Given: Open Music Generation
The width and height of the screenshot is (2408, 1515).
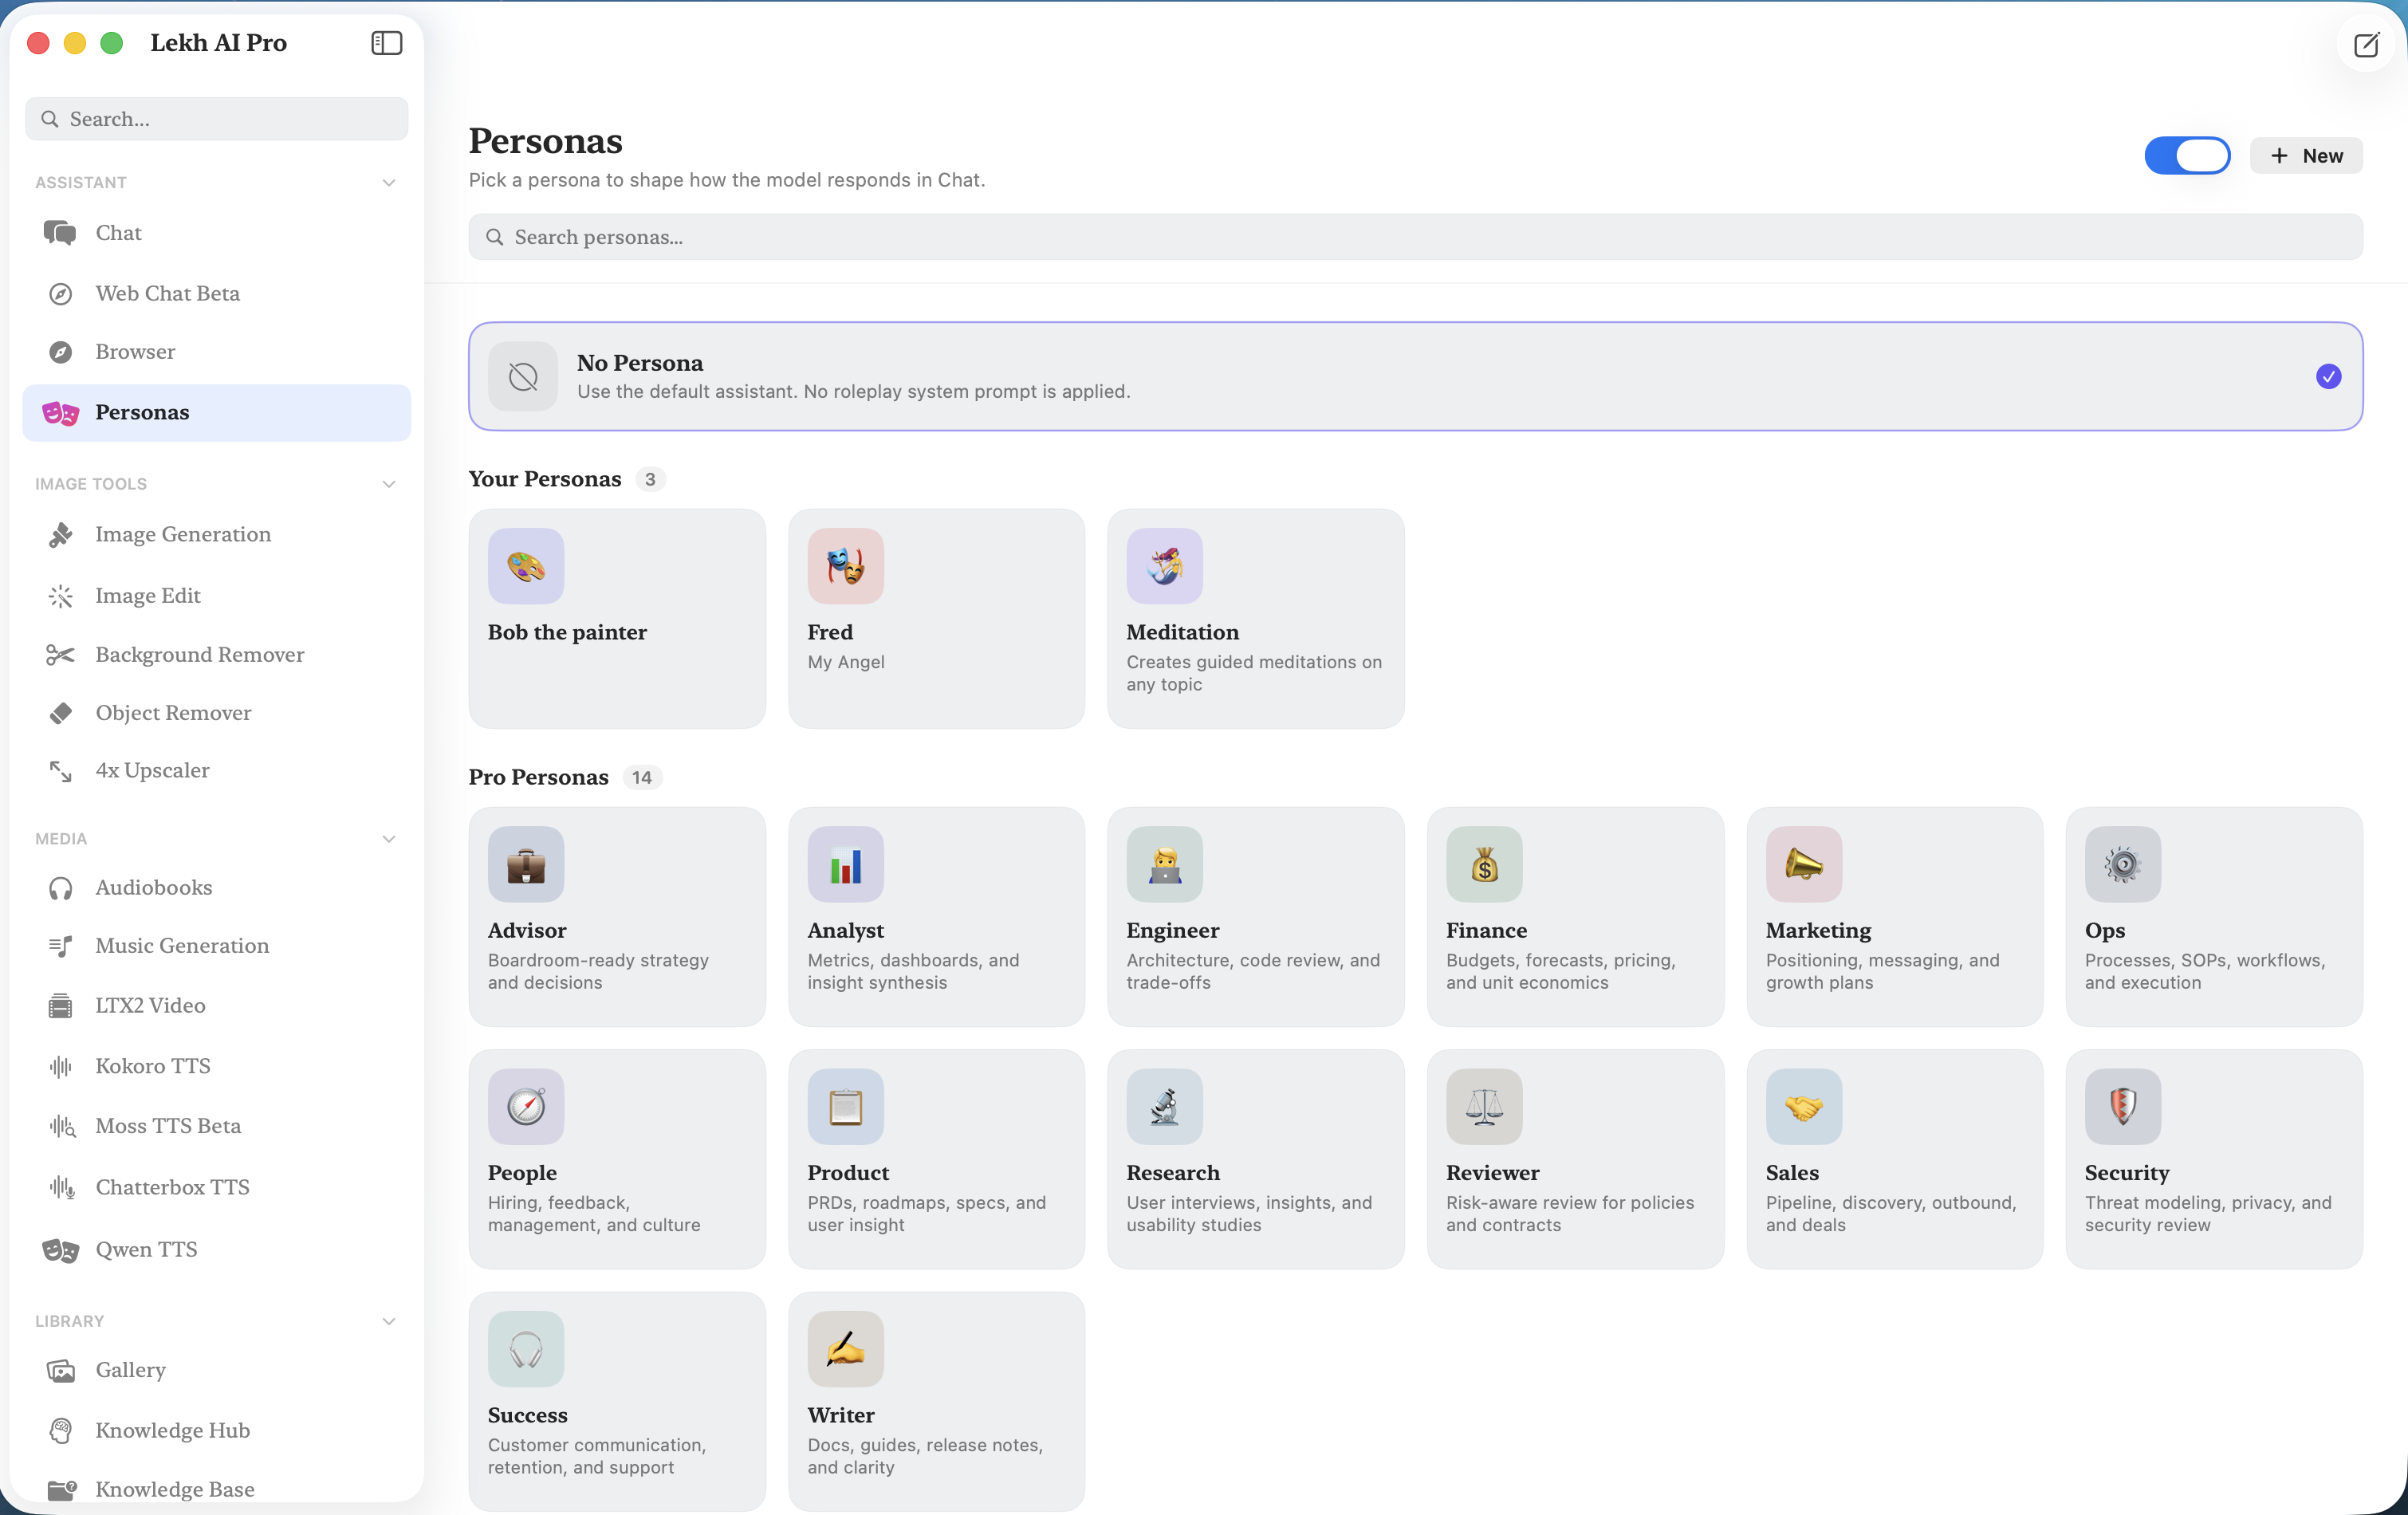Looking at the screenshot, I should tap(216, 946).
